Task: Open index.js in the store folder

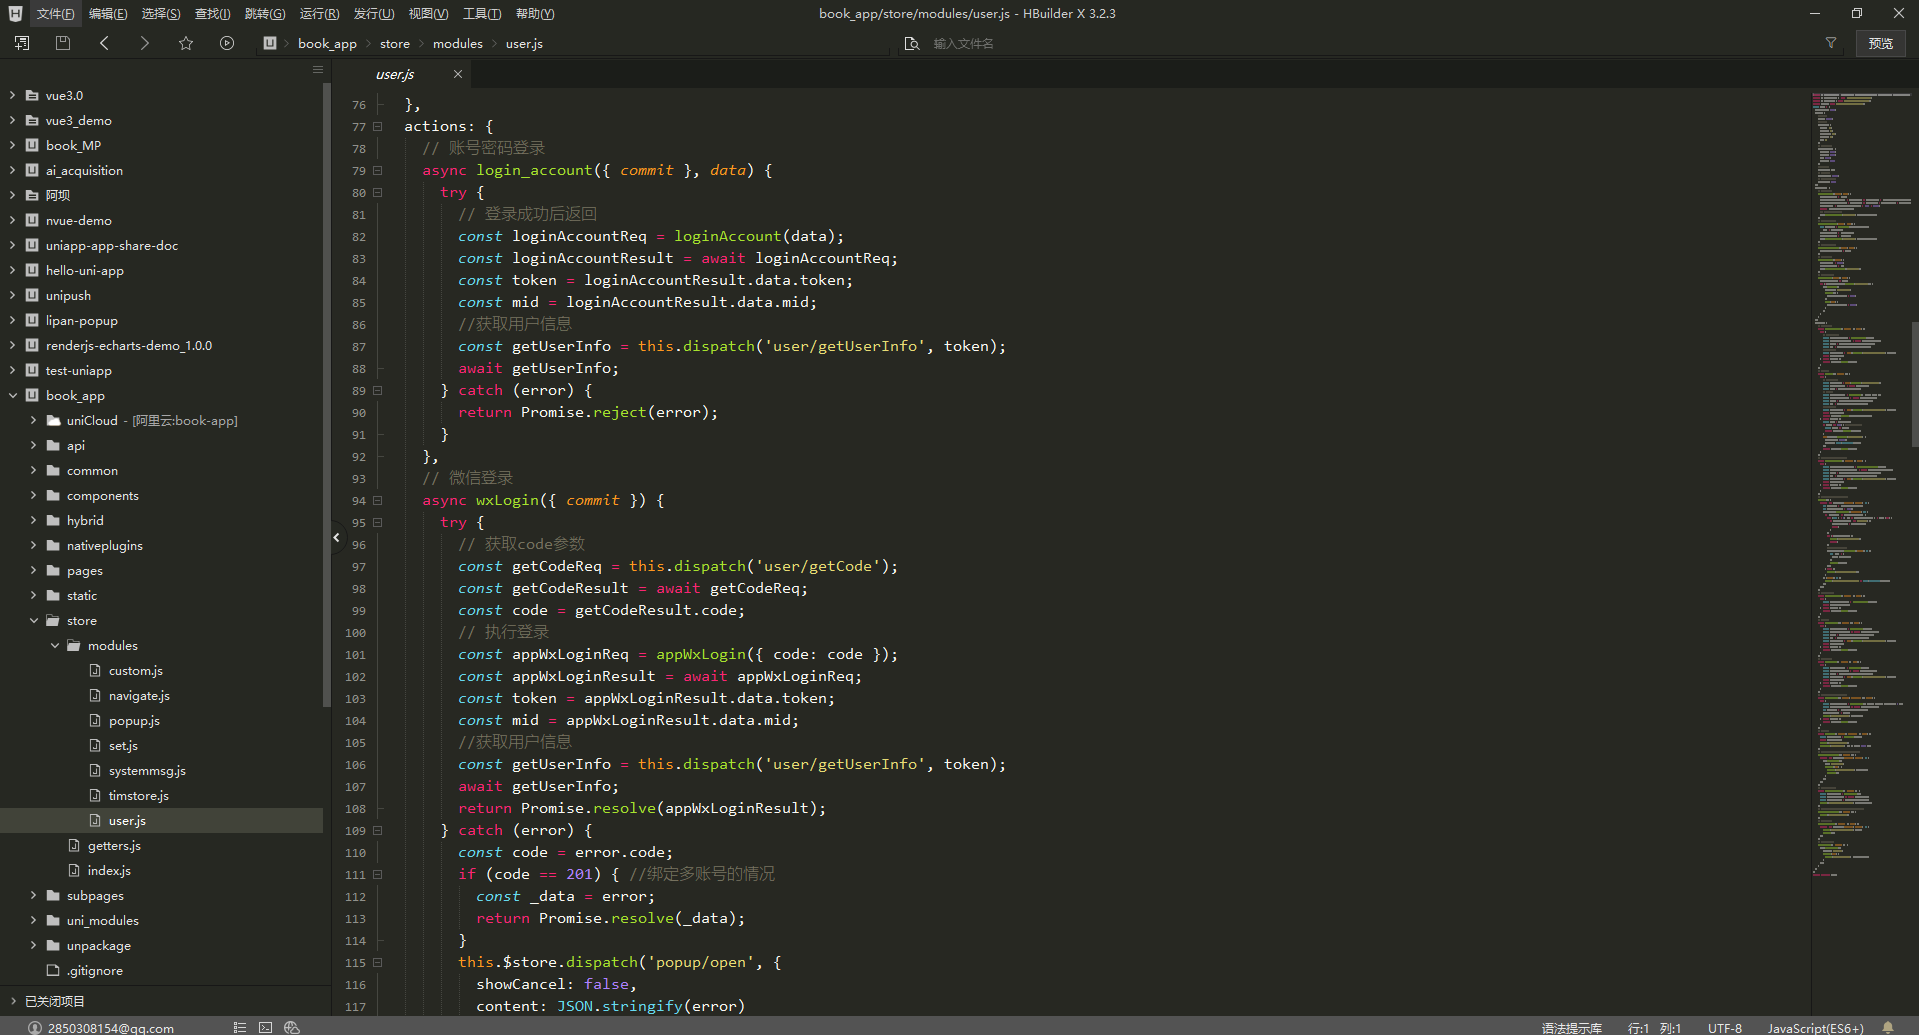Action: tap(109, 871)
